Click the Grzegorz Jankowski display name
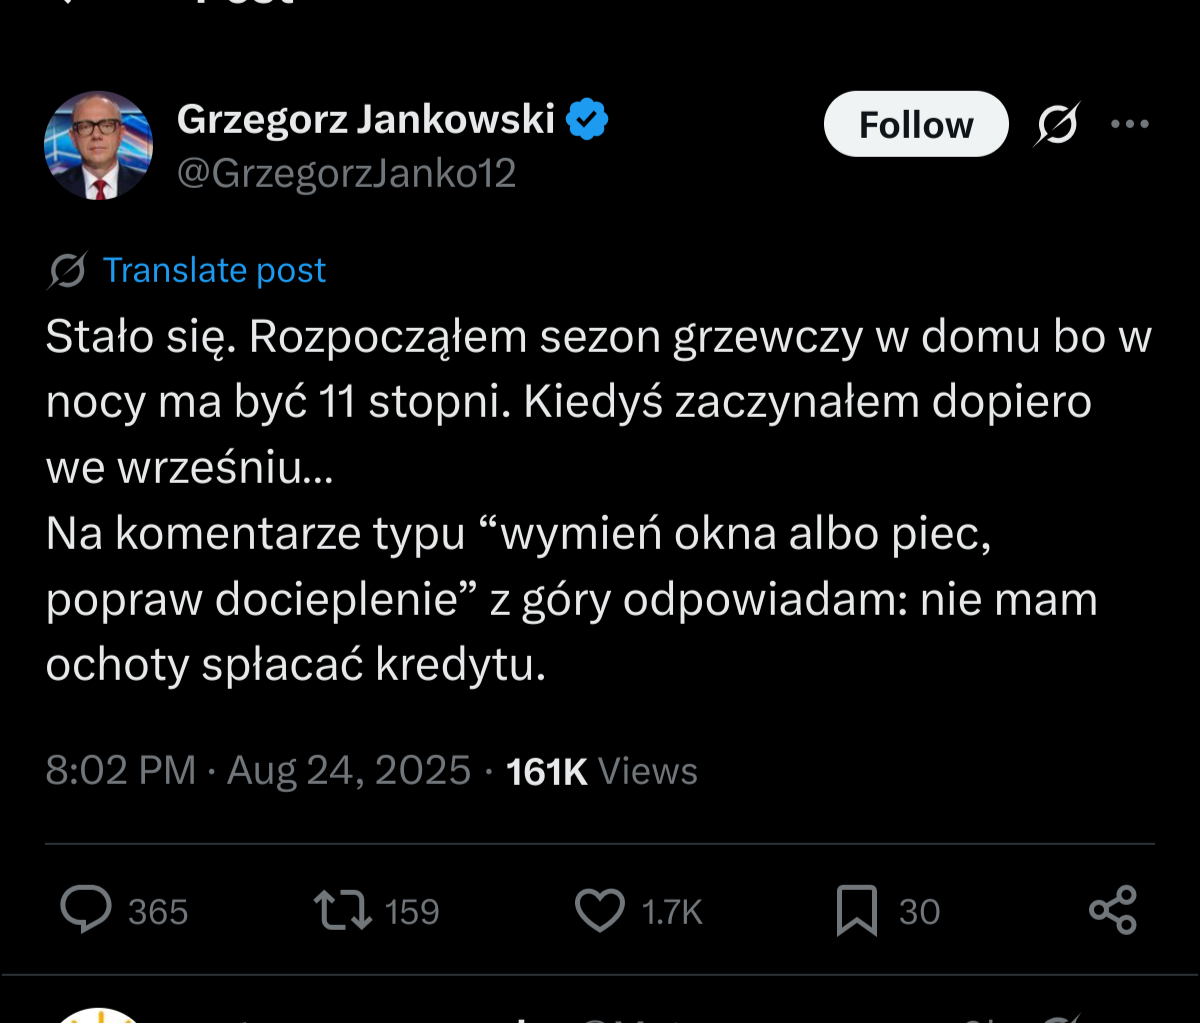The image size is (1200, 1023). click(x=365, y=120)
